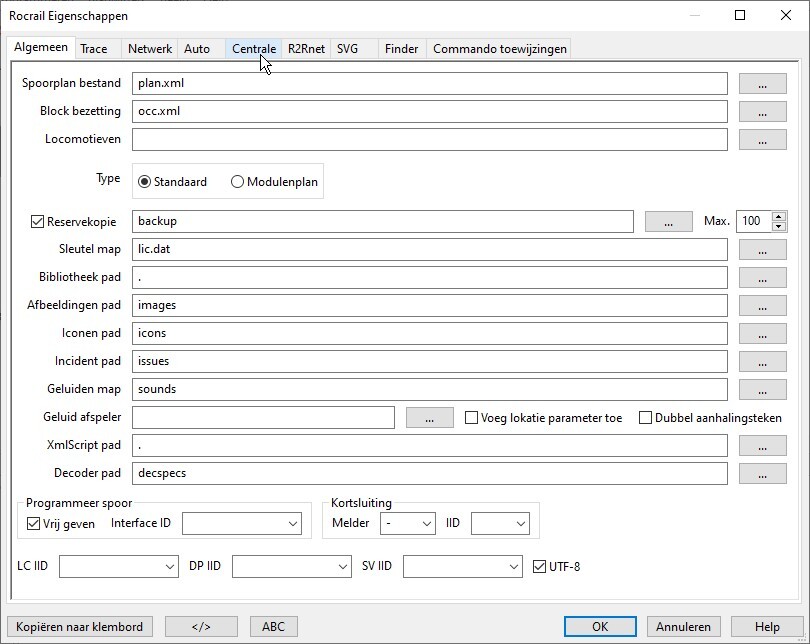810x644 pixels.
Task: Select the Auto tab
Action: point(201,49)
